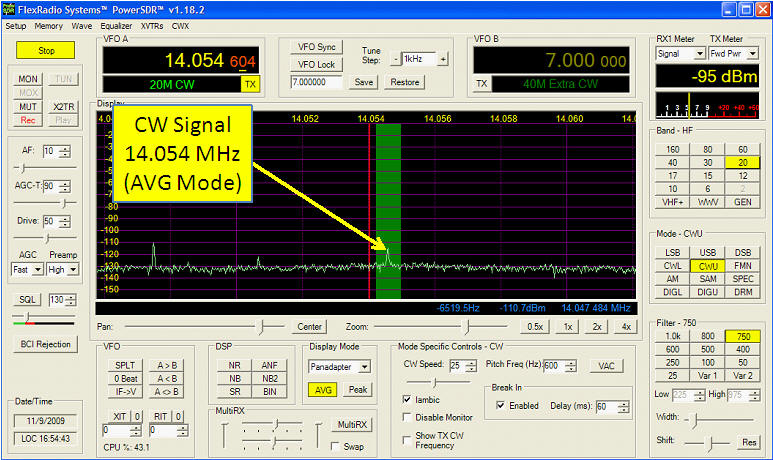Switch to DIGU mode
The image size is (773, 460).
(x=707, y=292)
